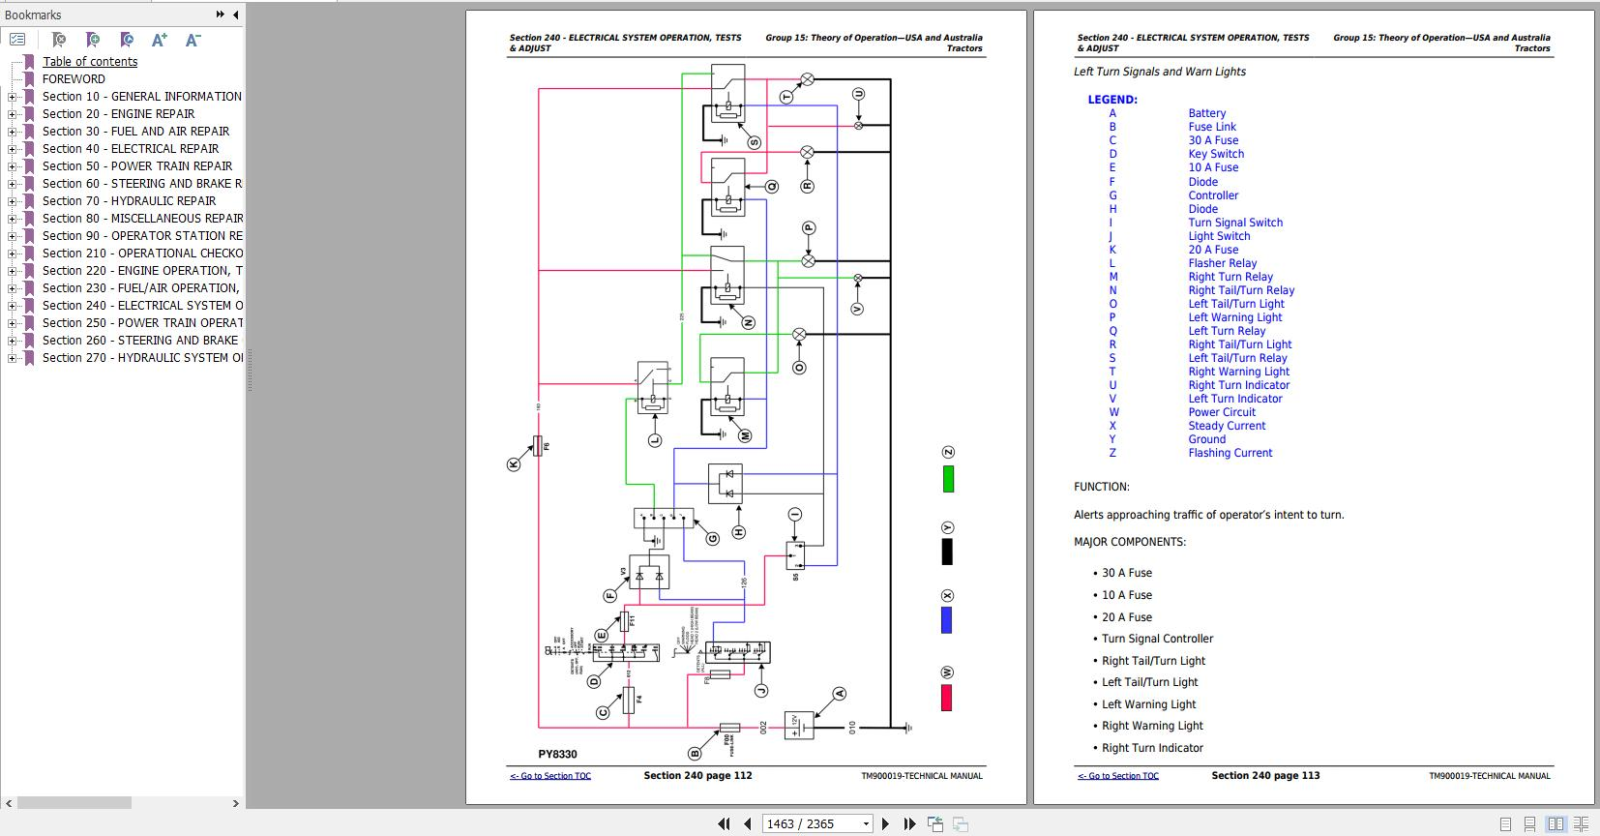Decrease bookmark text size with A-
This screenshot has height=836, width=1600.
coord(193,40)
